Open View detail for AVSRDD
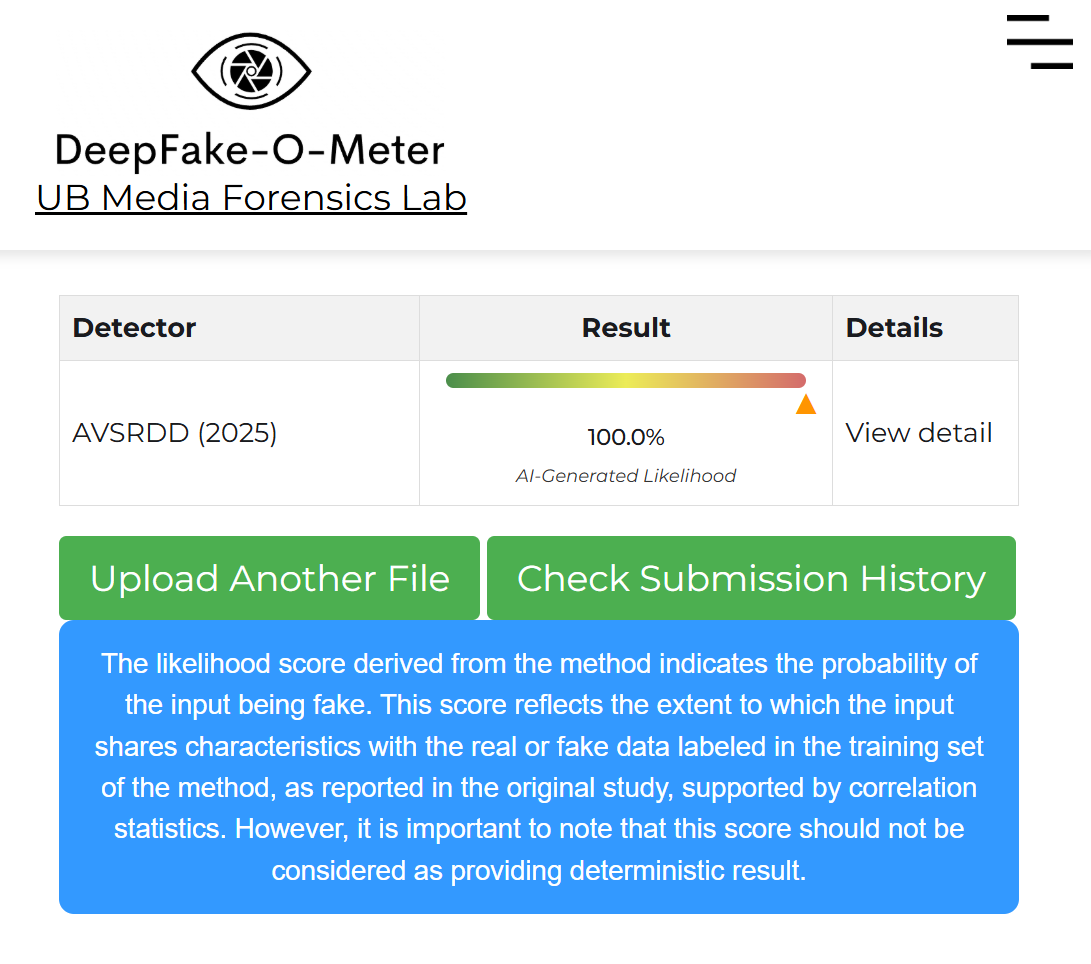 (919, 433)
